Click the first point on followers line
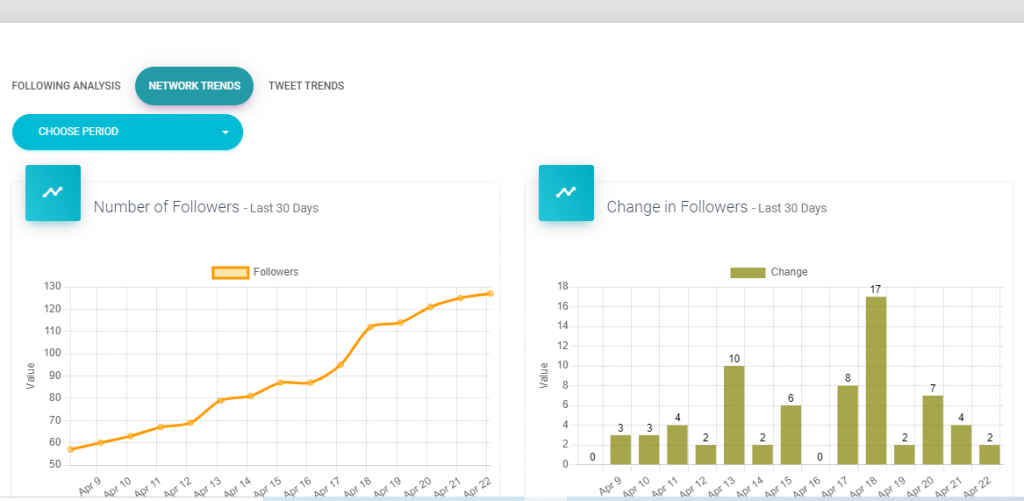This screenshot has height=501, width=1024. pos(71,449)
